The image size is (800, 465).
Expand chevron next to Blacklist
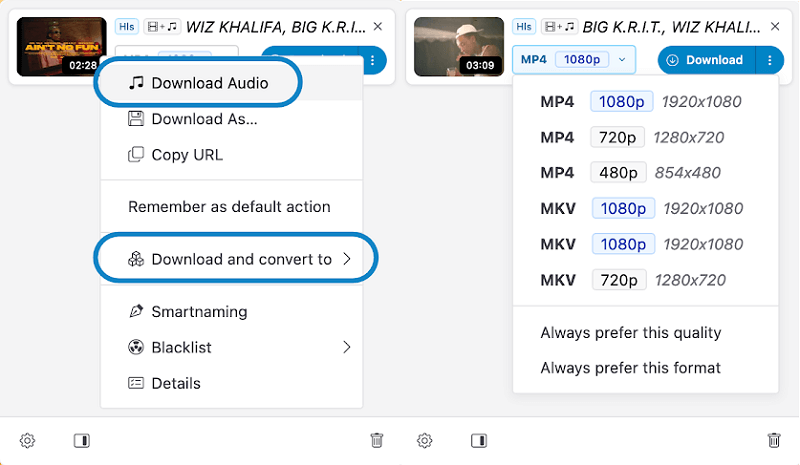point(347,347)
